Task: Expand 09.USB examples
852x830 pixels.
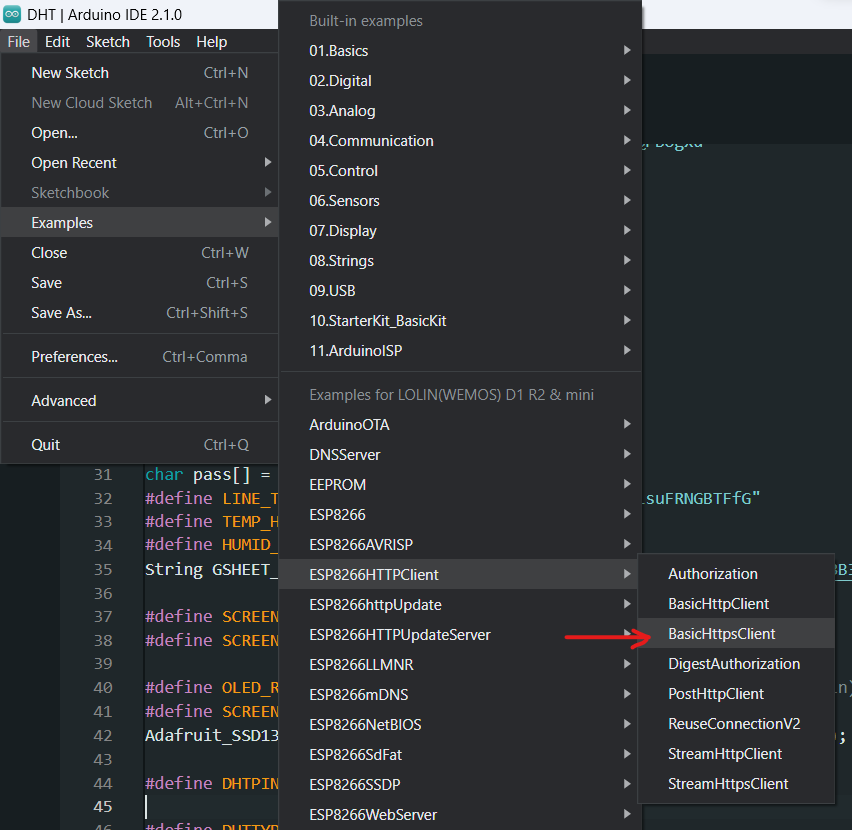Action: point(460,291)
